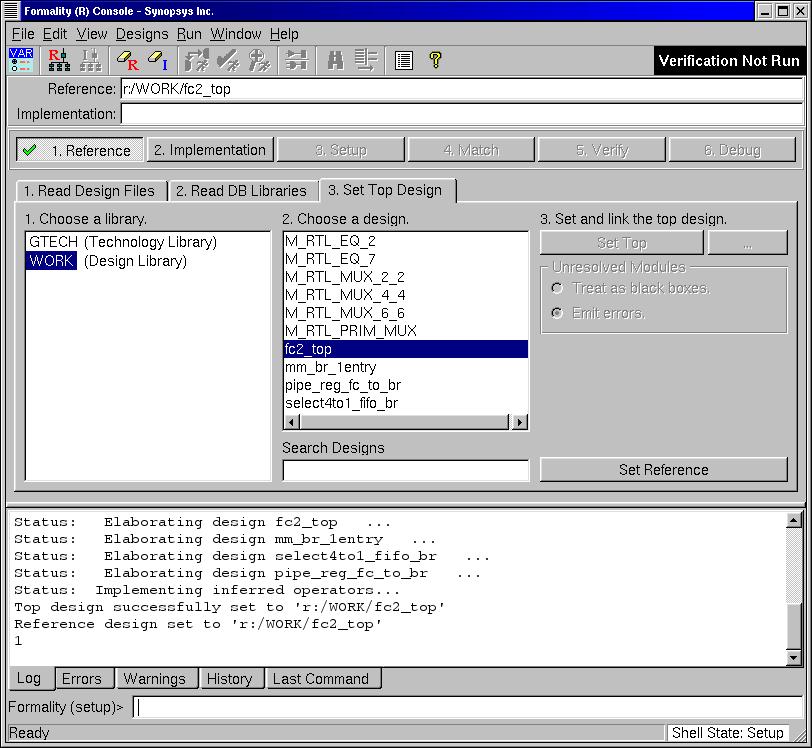Viewport: 812px width, 748px height.
Task: Open the File menu
Action: (23, 34)
